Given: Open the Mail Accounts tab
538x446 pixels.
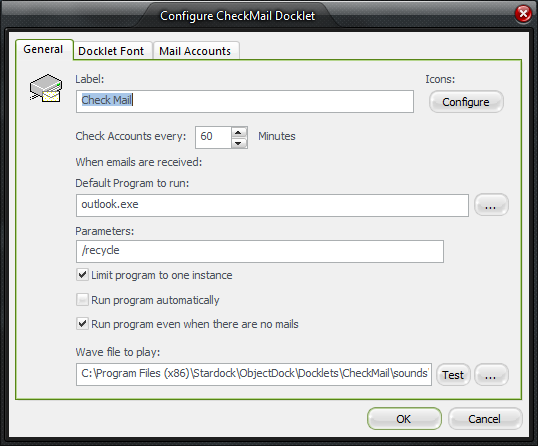Looking at the screenshot, I should pyautogui.click(x=195, y=51).
